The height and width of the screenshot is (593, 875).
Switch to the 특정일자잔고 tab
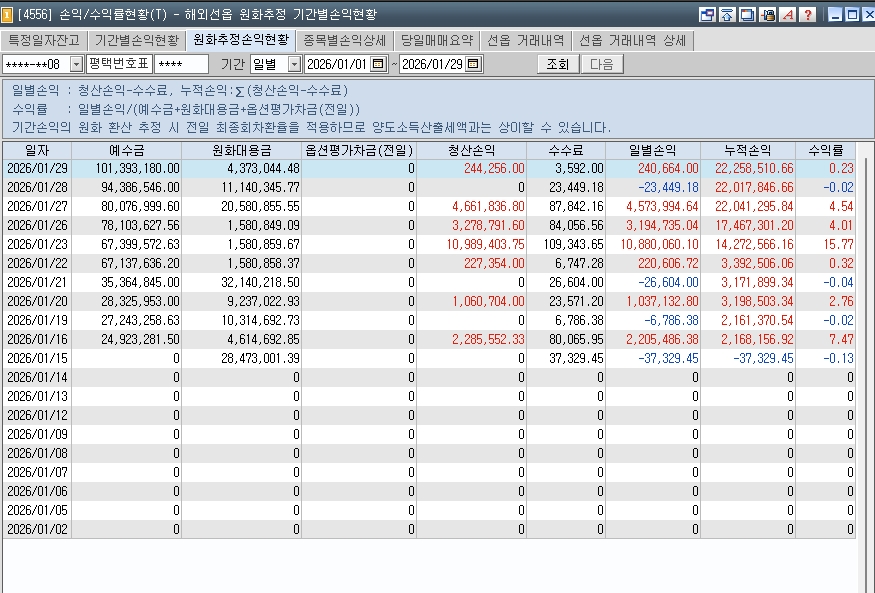point(44,41)
